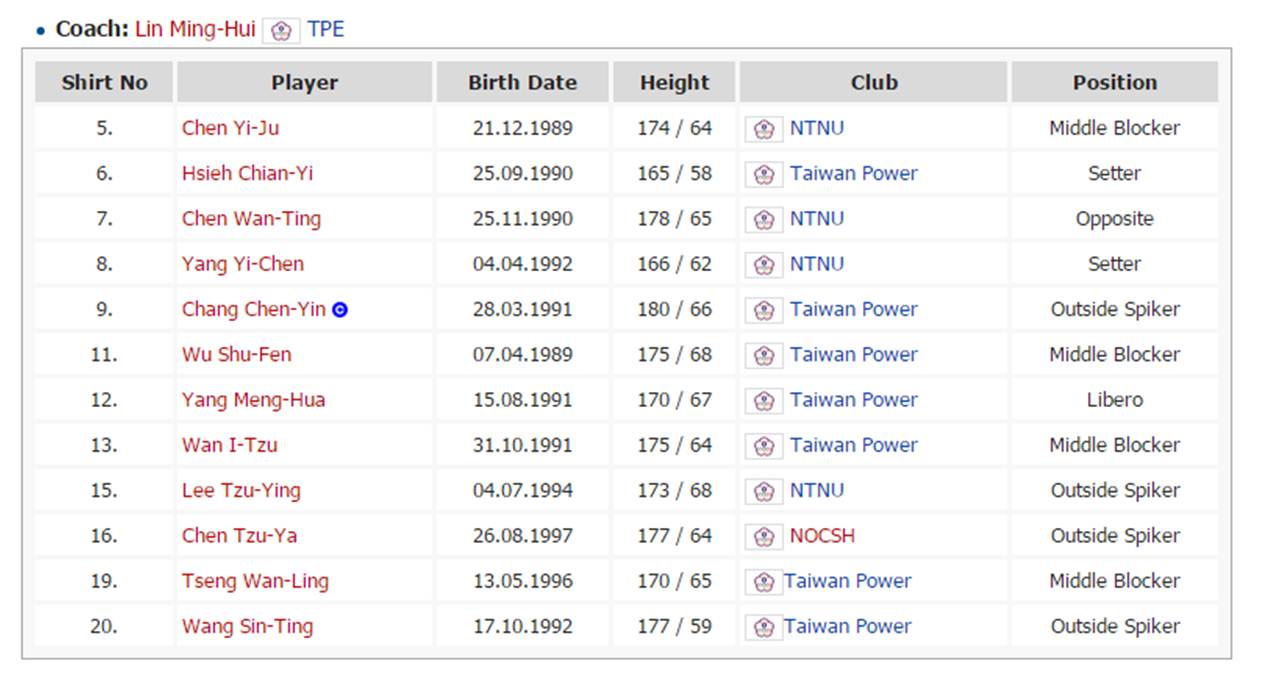Select the height value 177 / 59

675,626
